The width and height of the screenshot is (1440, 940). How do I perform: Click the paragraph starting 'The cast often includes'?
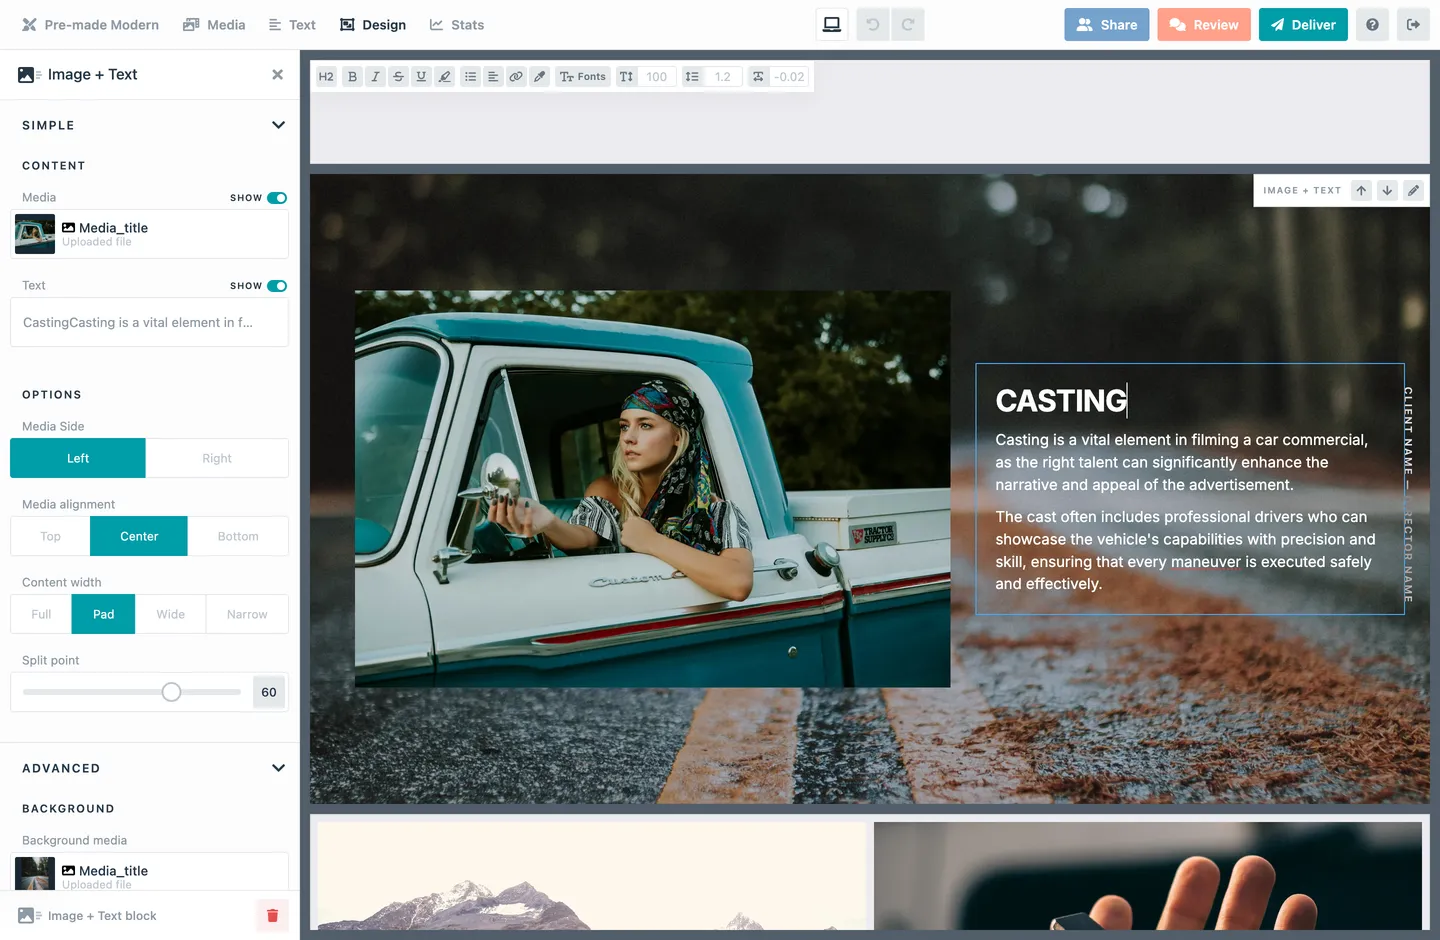click(x=1185, y=550)
